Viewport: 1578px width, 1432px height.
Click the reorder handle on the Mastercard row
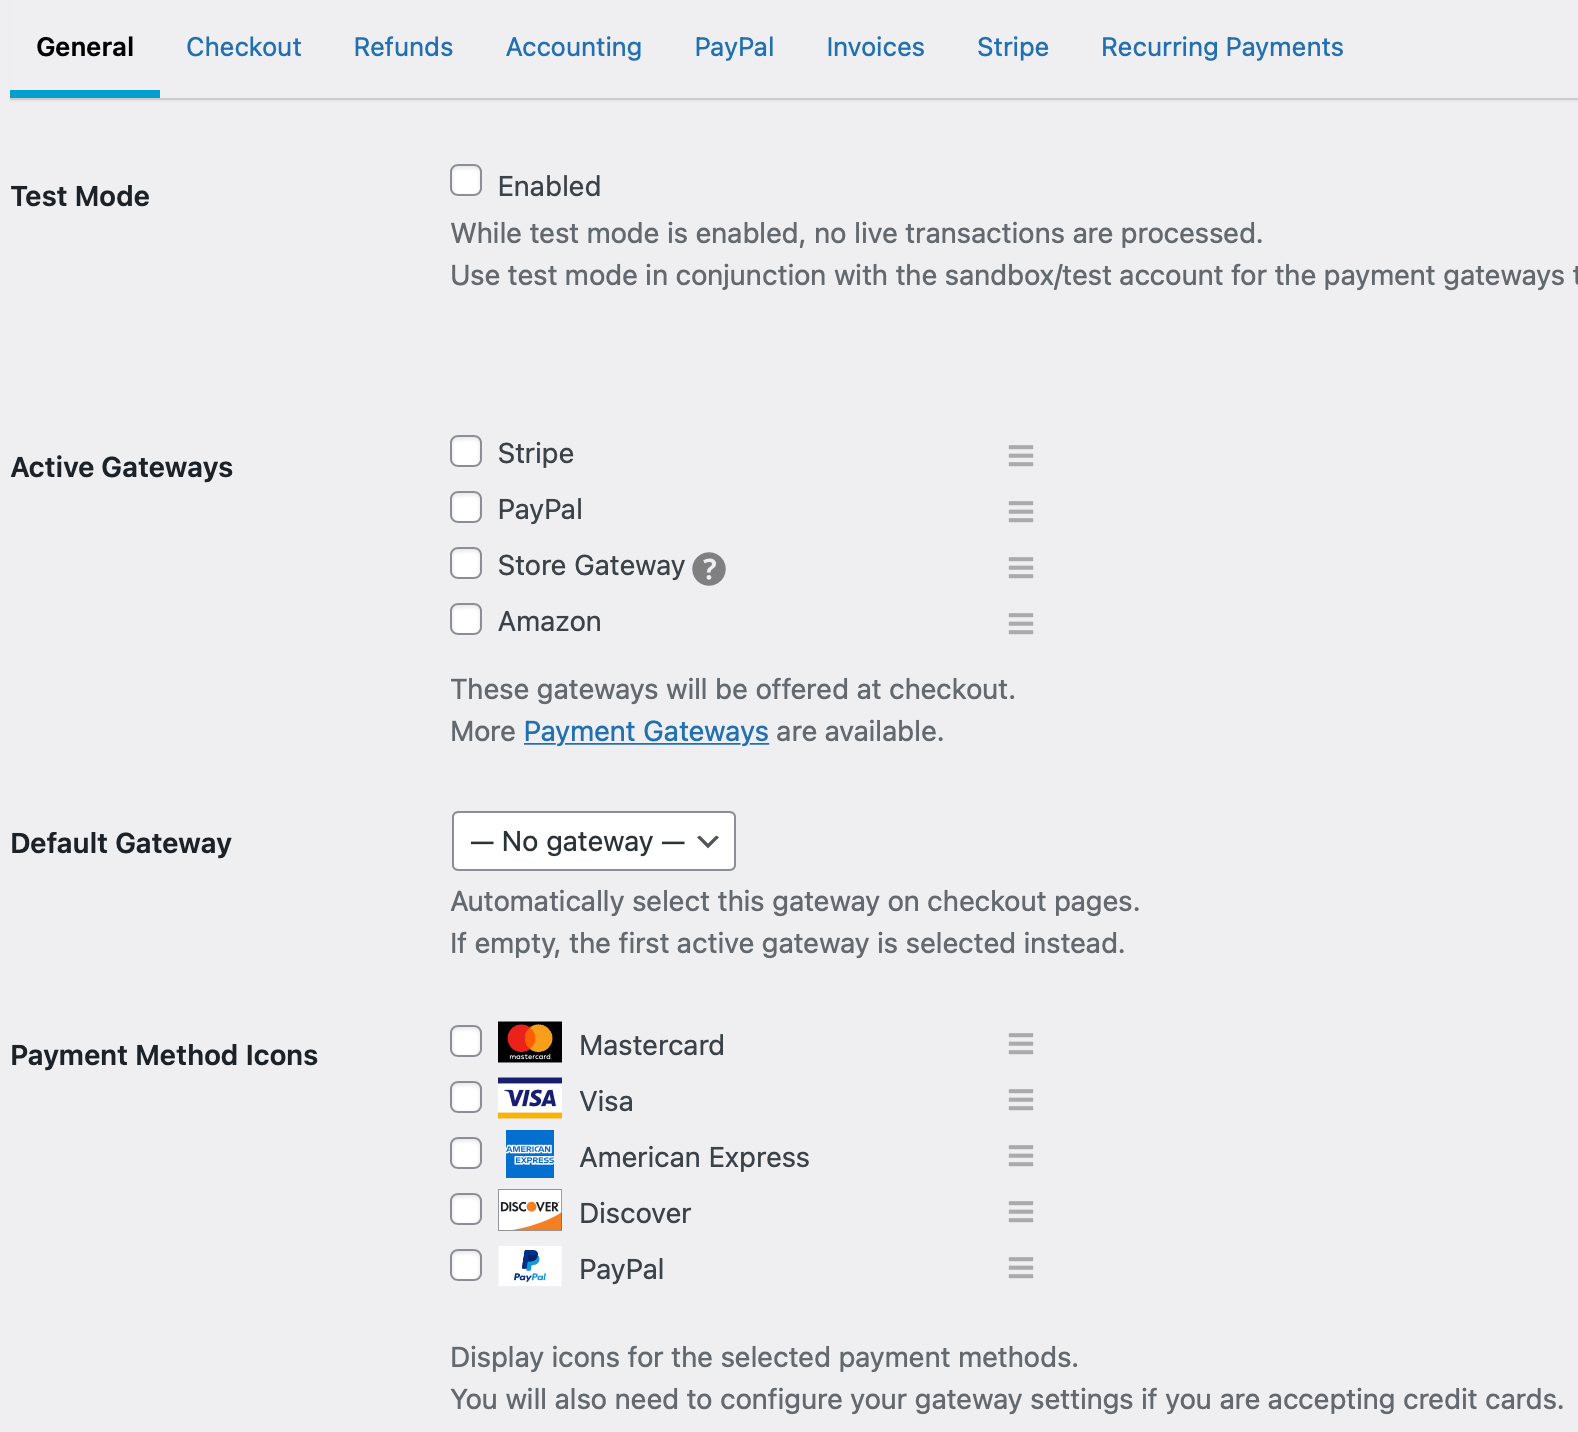(1020, 1043)
